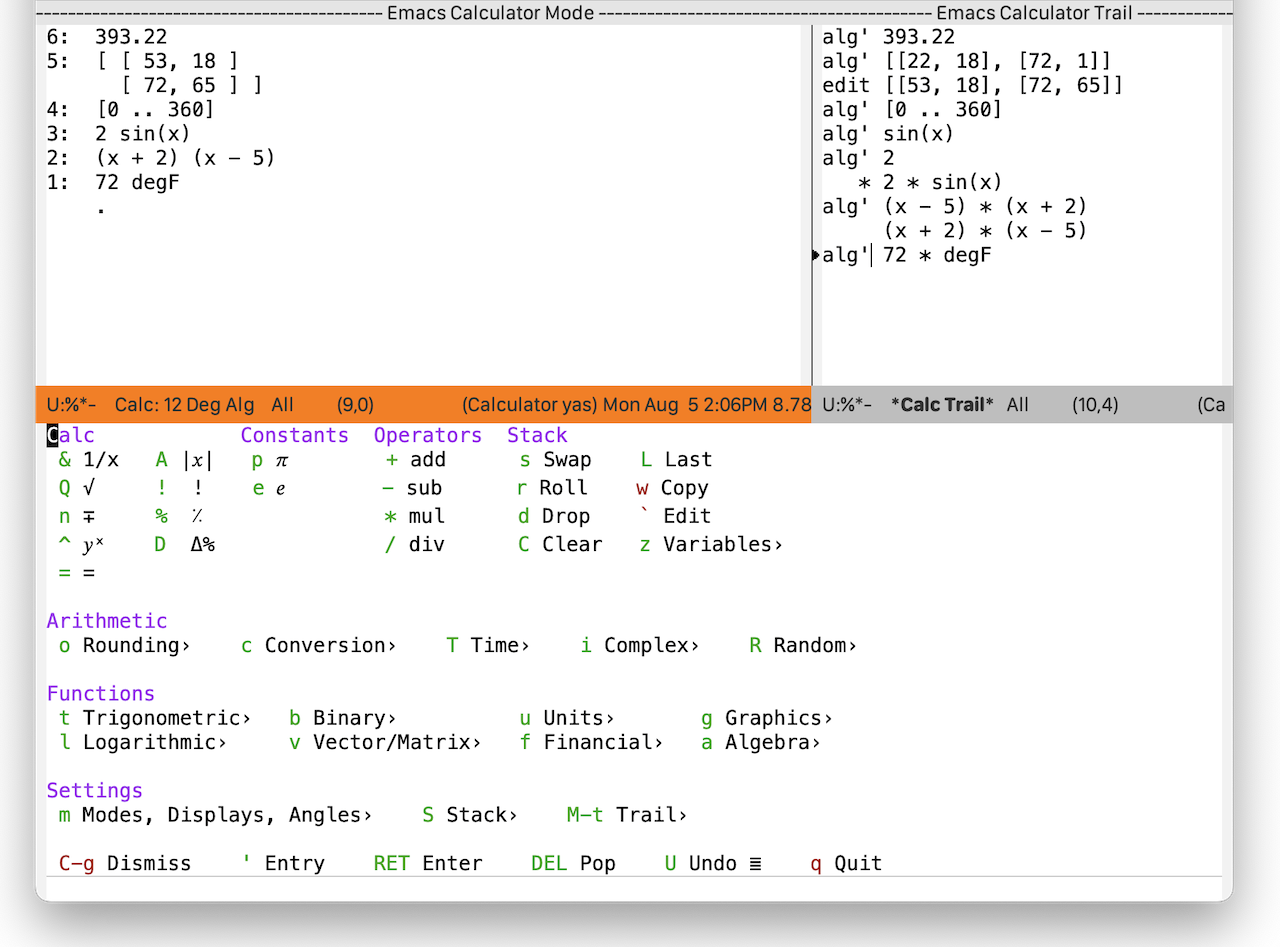Screen dimensions: 1280x947
Task: Select stack entry 393.22
Action: 132,37
